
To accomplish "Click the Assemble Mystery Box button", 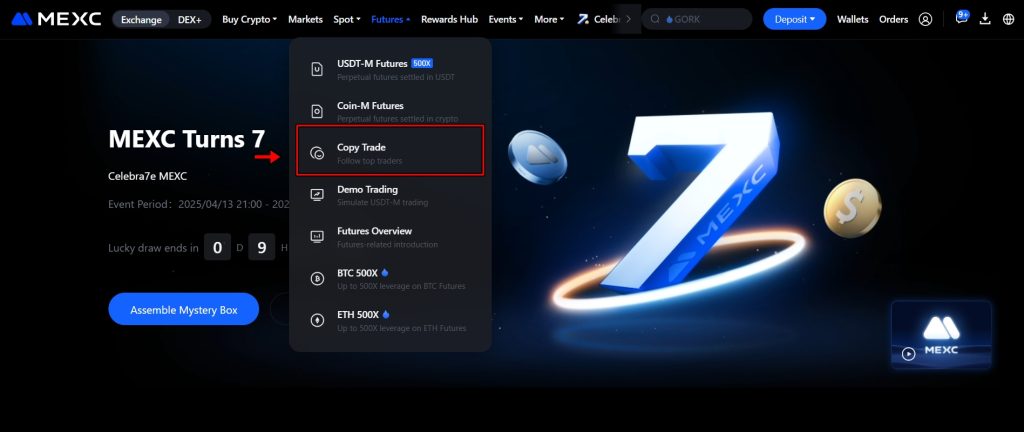I will click(x=183, y=310).
